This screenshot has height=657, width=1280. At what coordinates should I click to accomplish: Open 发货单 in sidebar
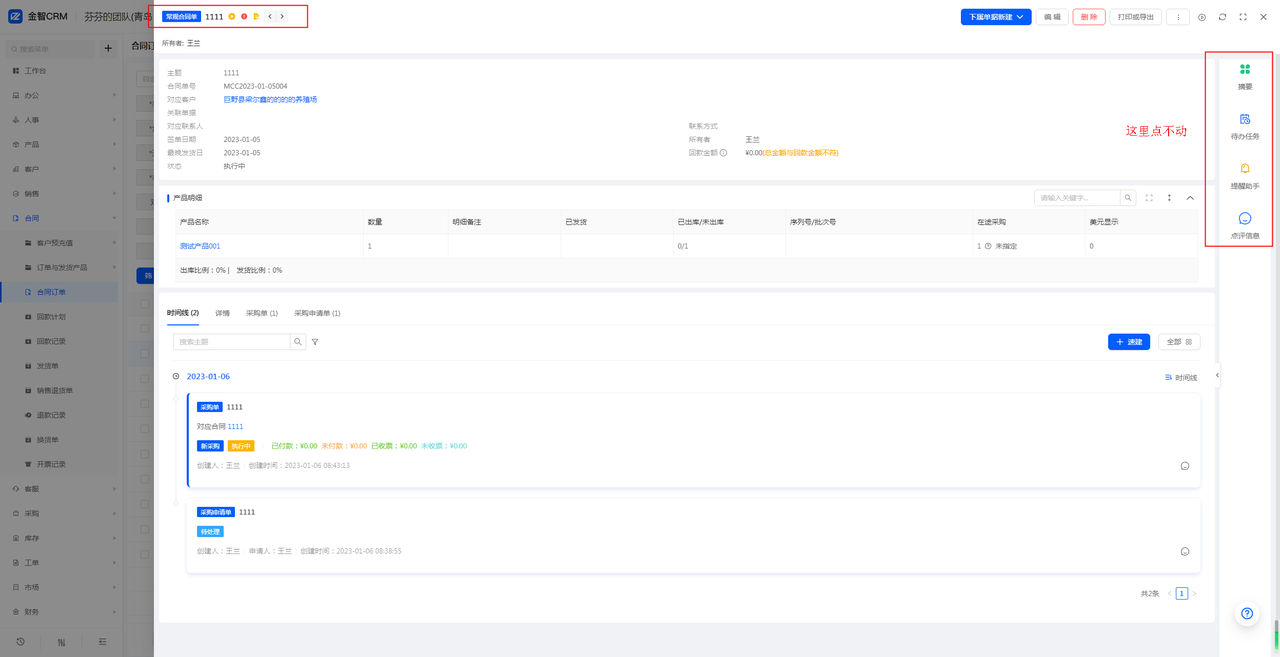[48, 366]
